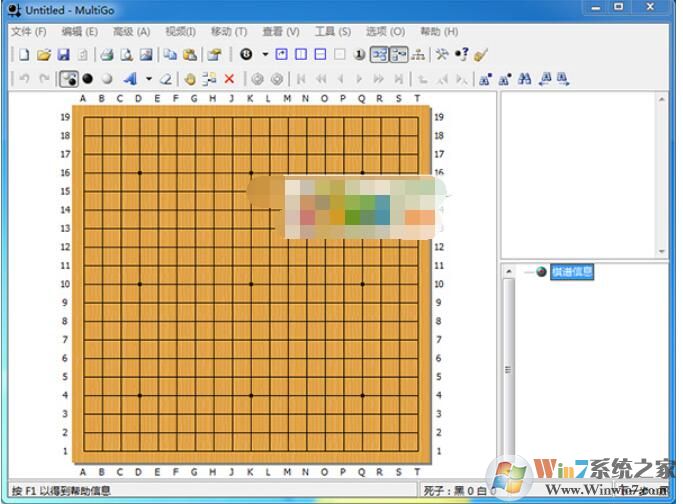The image size is (683, 504).
Task: Click comment panel scrollbar up arrow
Action: (x=662, y=99)
